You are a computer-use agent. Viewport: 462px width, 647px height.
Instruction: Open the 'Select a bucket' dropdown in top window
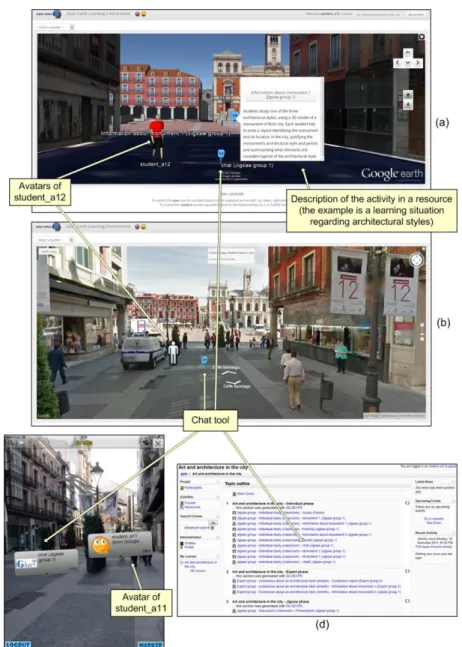click(x=55, y=27)
